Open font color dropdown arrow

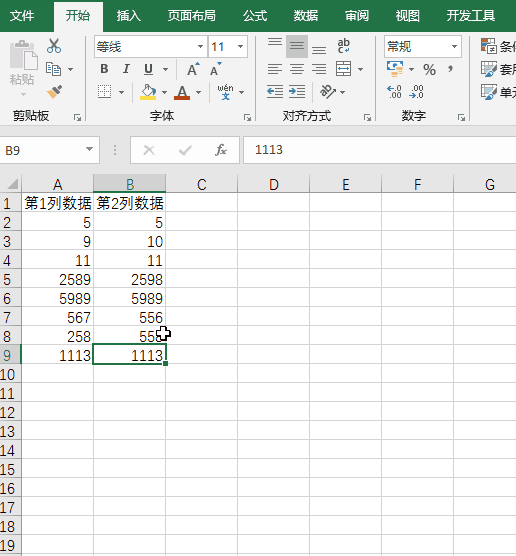198,92
